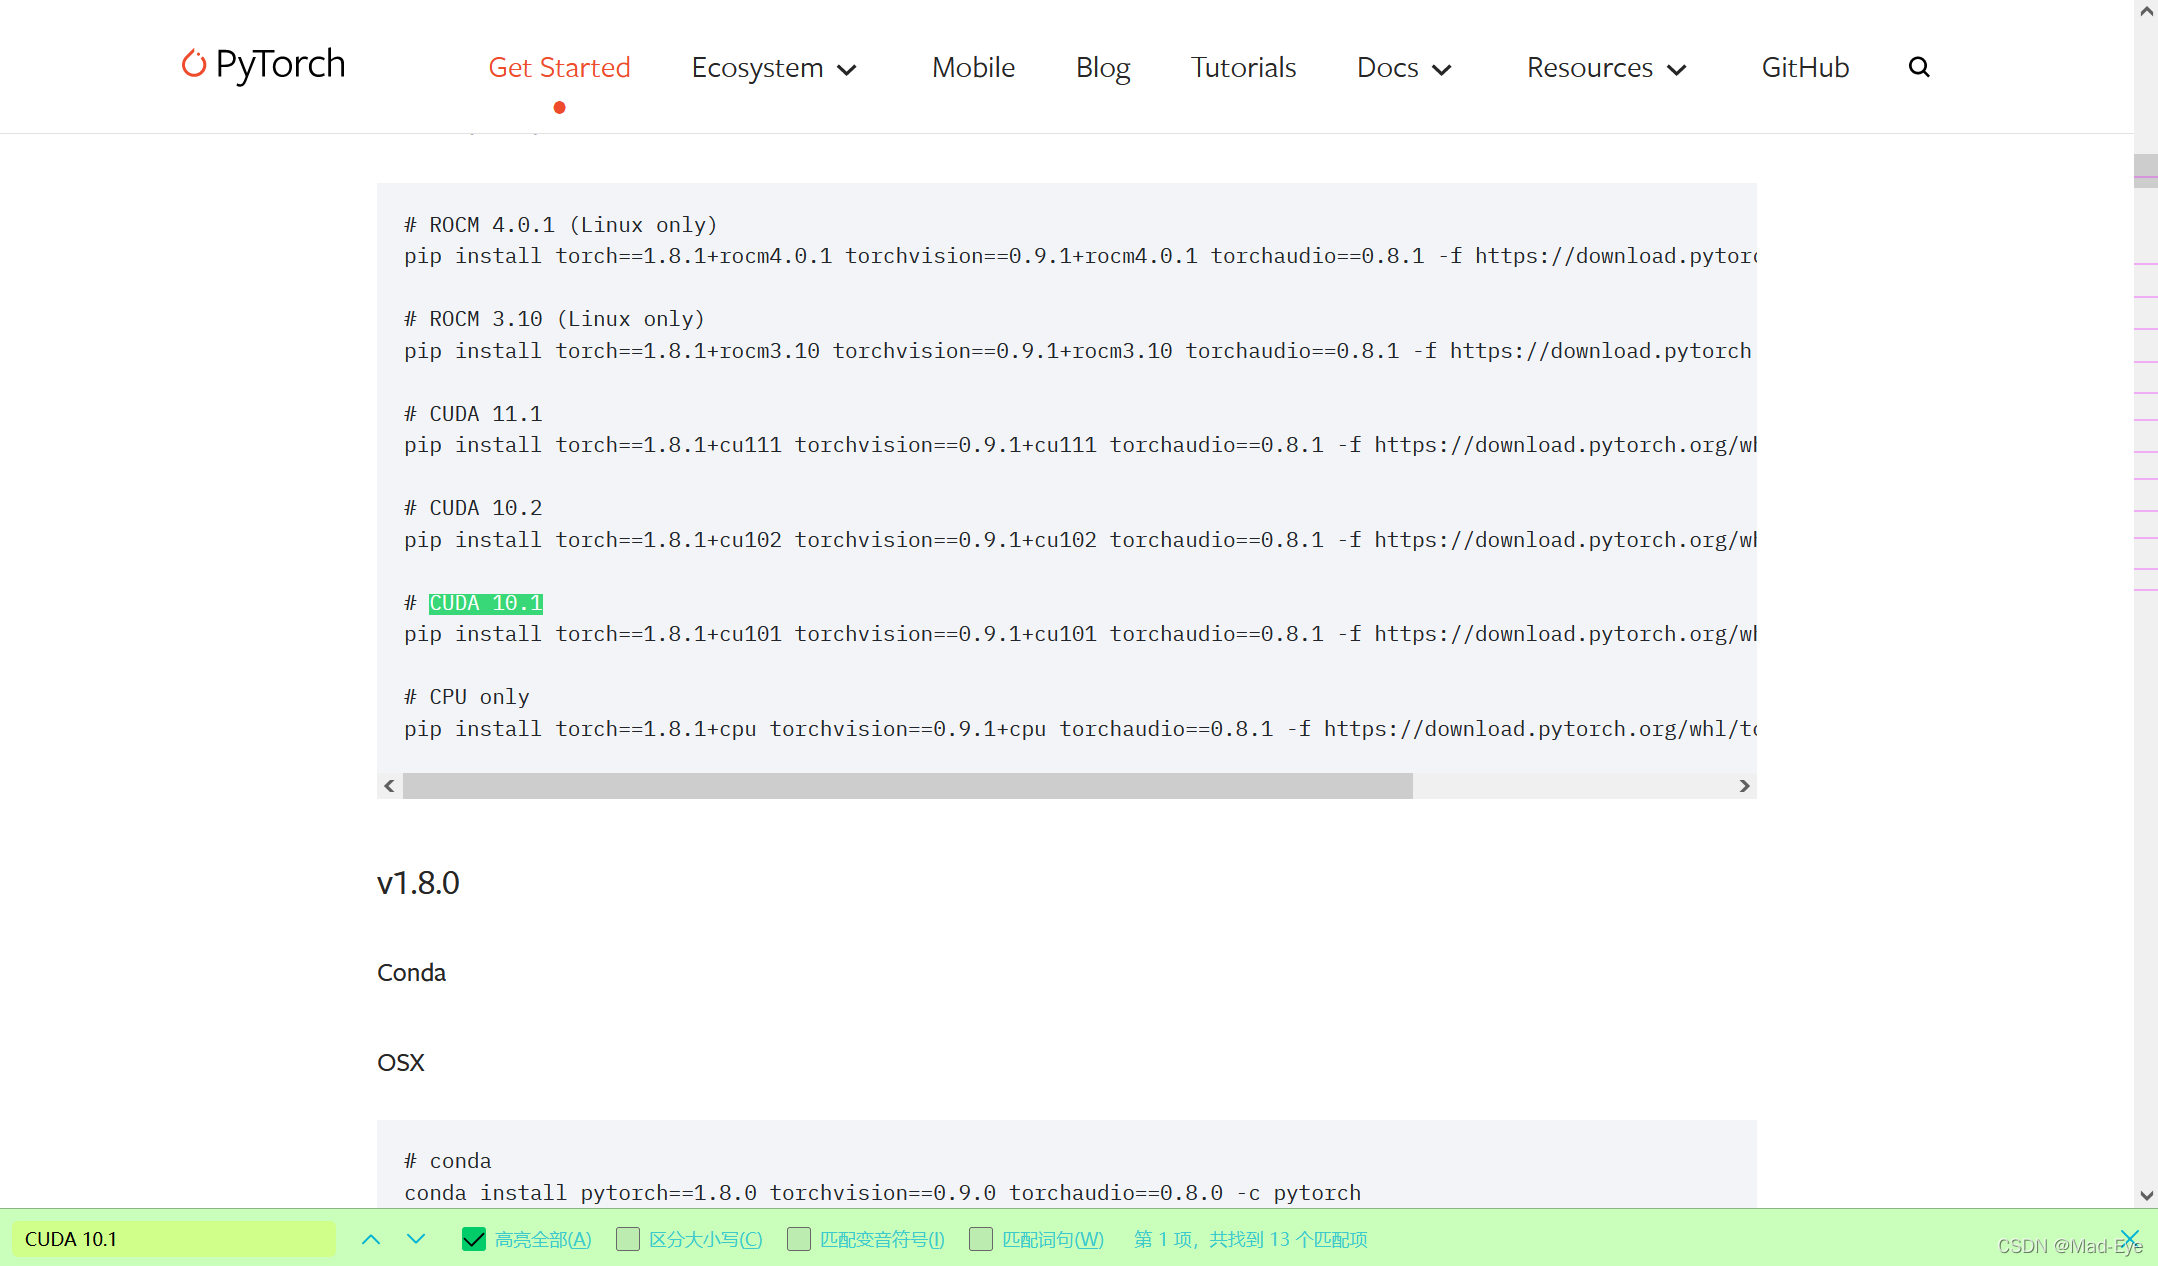This screenshot has height=1266, width=2158.
Task: Click the '# conda' comment line
Action: (x=448, y=1161)
